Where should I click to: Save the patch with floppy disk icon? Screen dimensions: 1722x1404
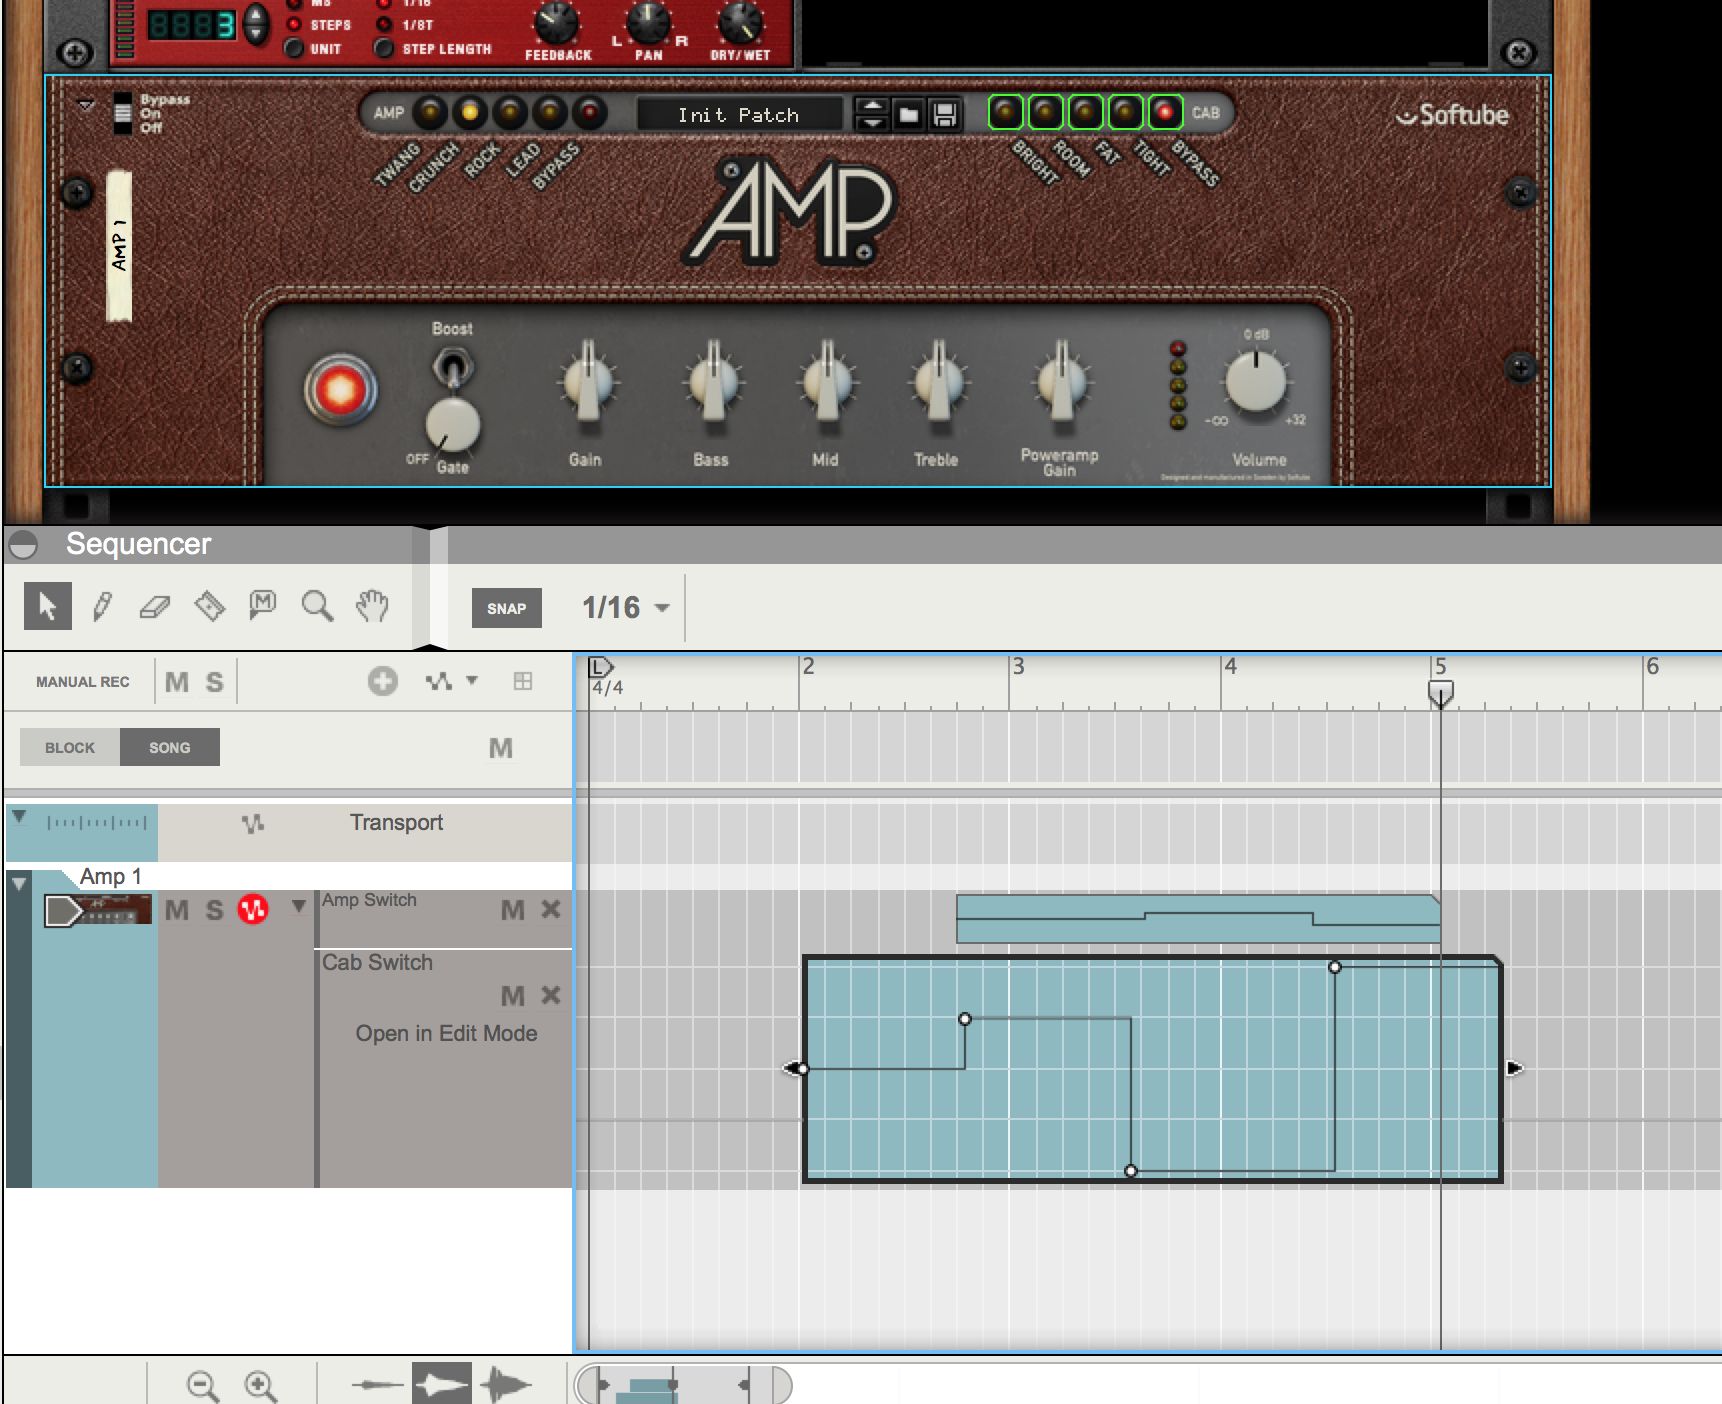pyautogui.click(x=945, y=115)
